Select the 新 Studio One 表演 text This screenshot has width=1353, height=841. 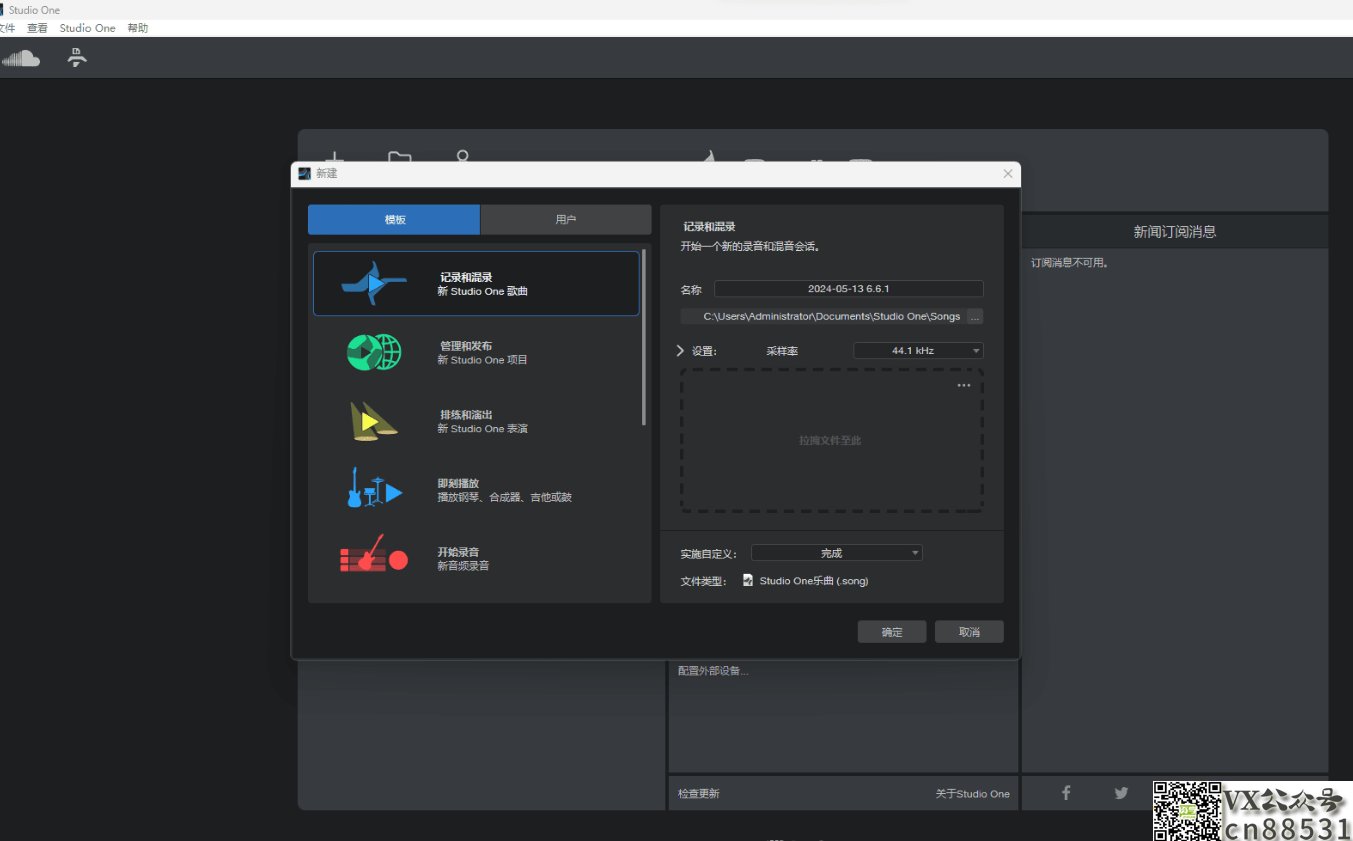click(x=482, y=429)
